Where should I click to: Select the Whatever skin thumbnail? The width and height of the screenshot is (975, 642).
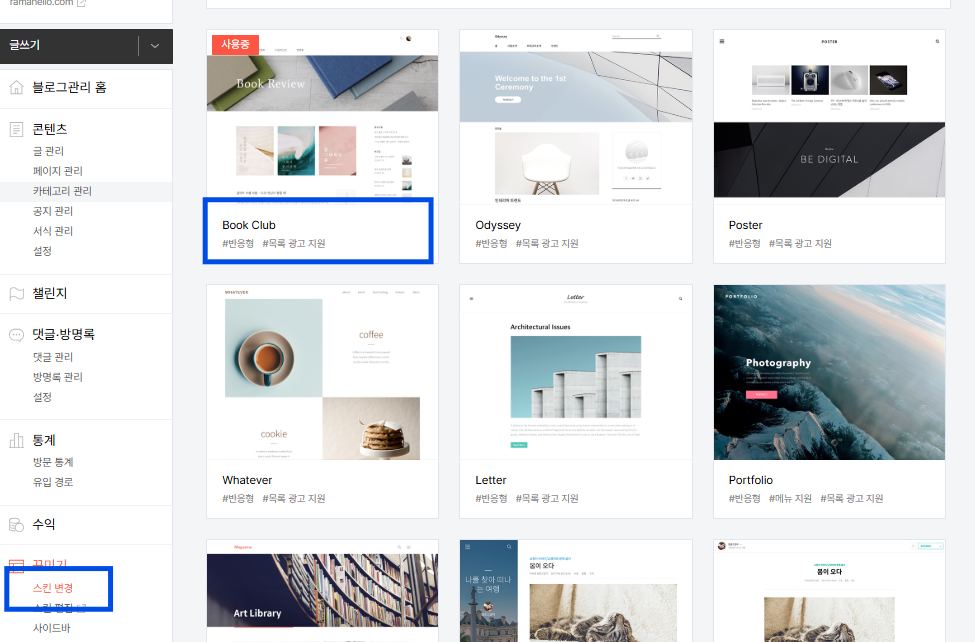[322, 373]
